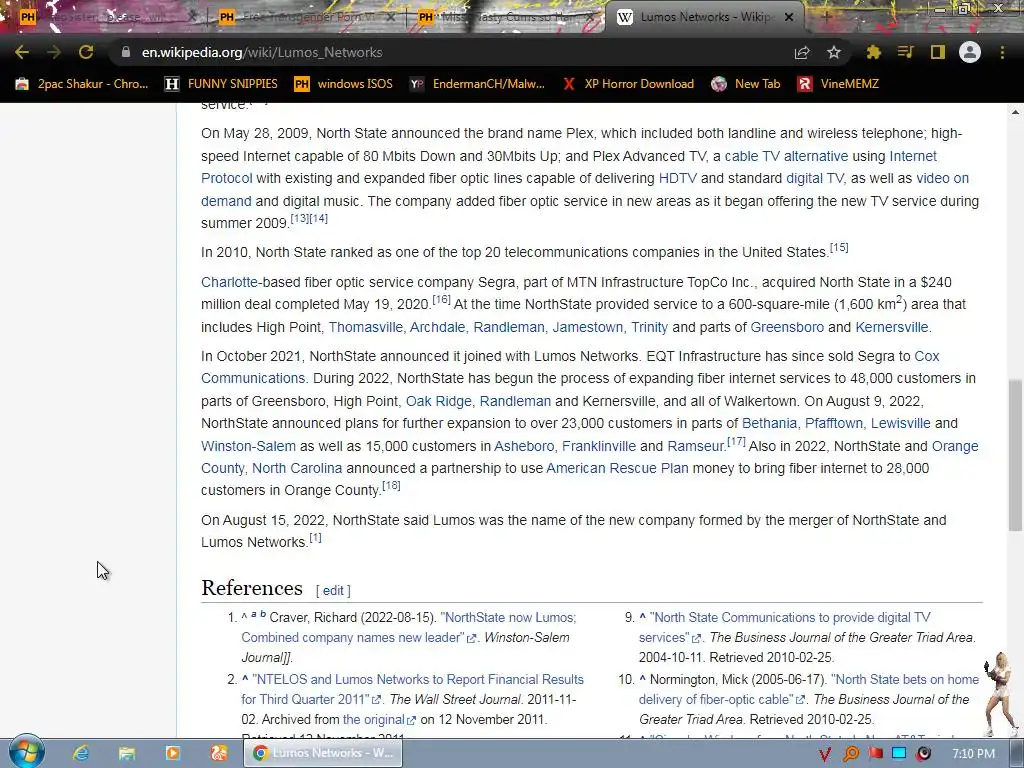This screenshot has height=768, width=1024.
Task: Open the Cox Communications link
Action: click(253, 378)
